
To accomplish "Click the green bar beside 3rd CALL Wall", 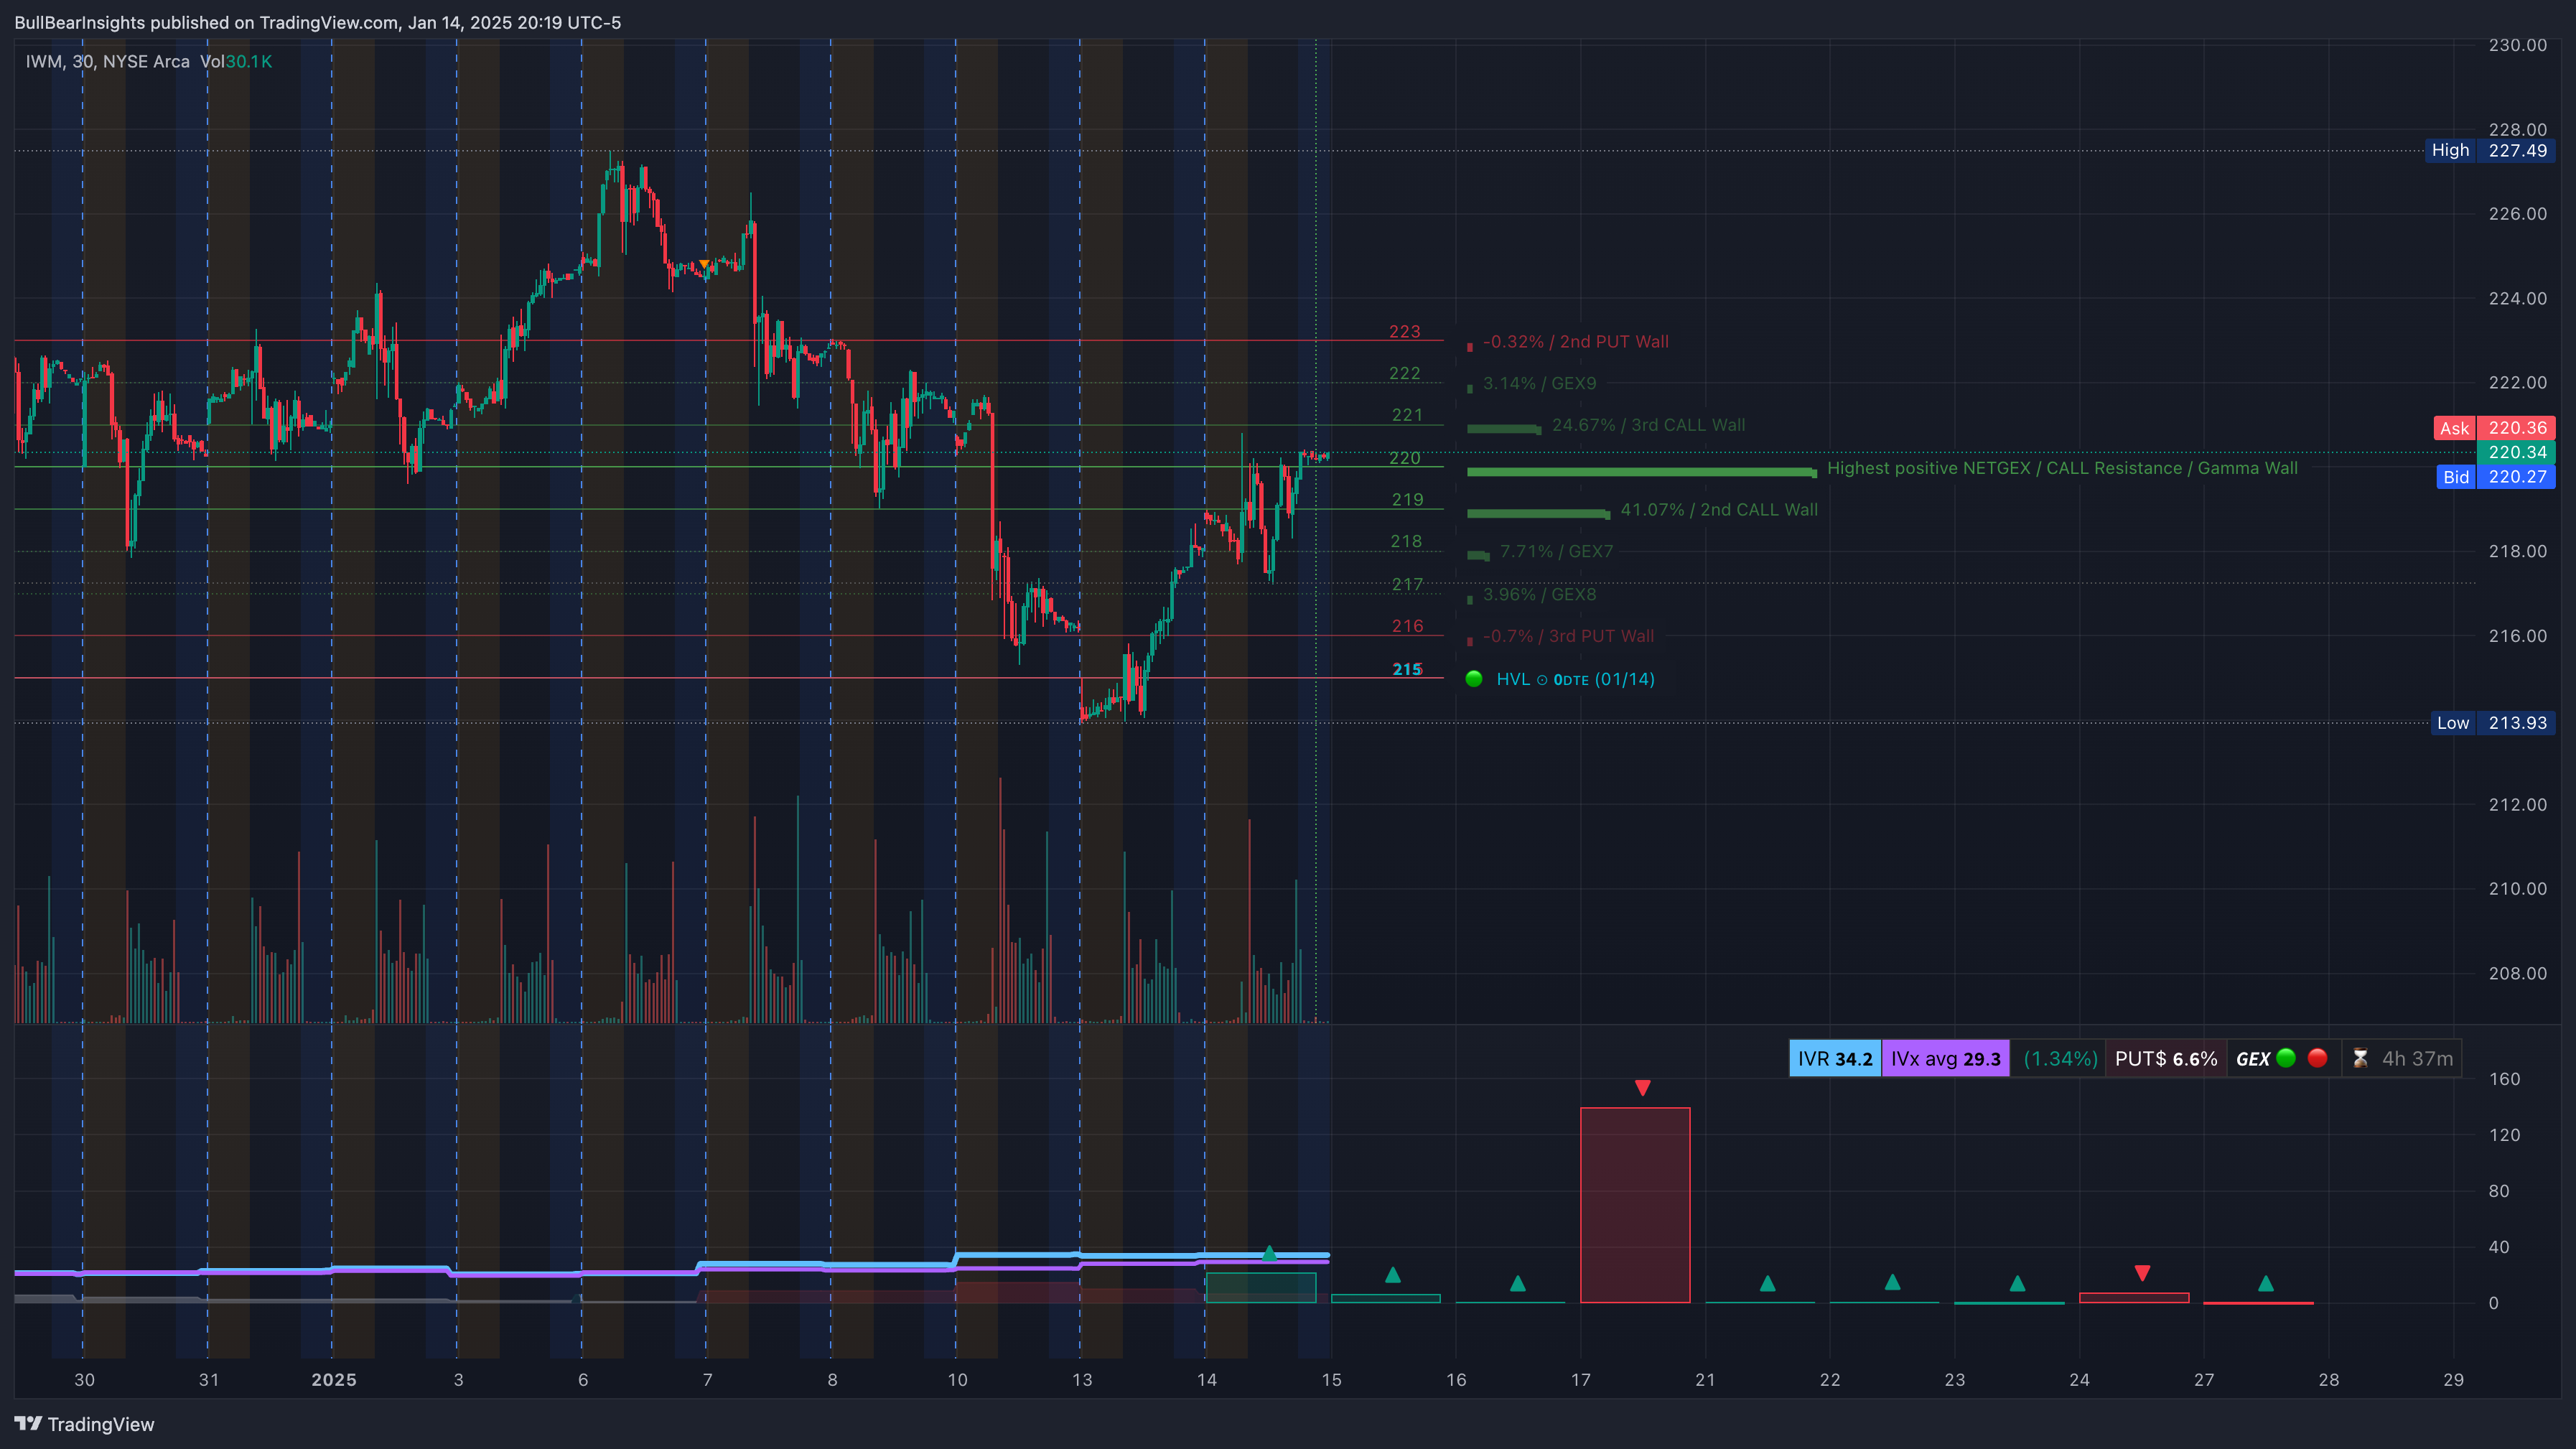I will click(1504, 429).
